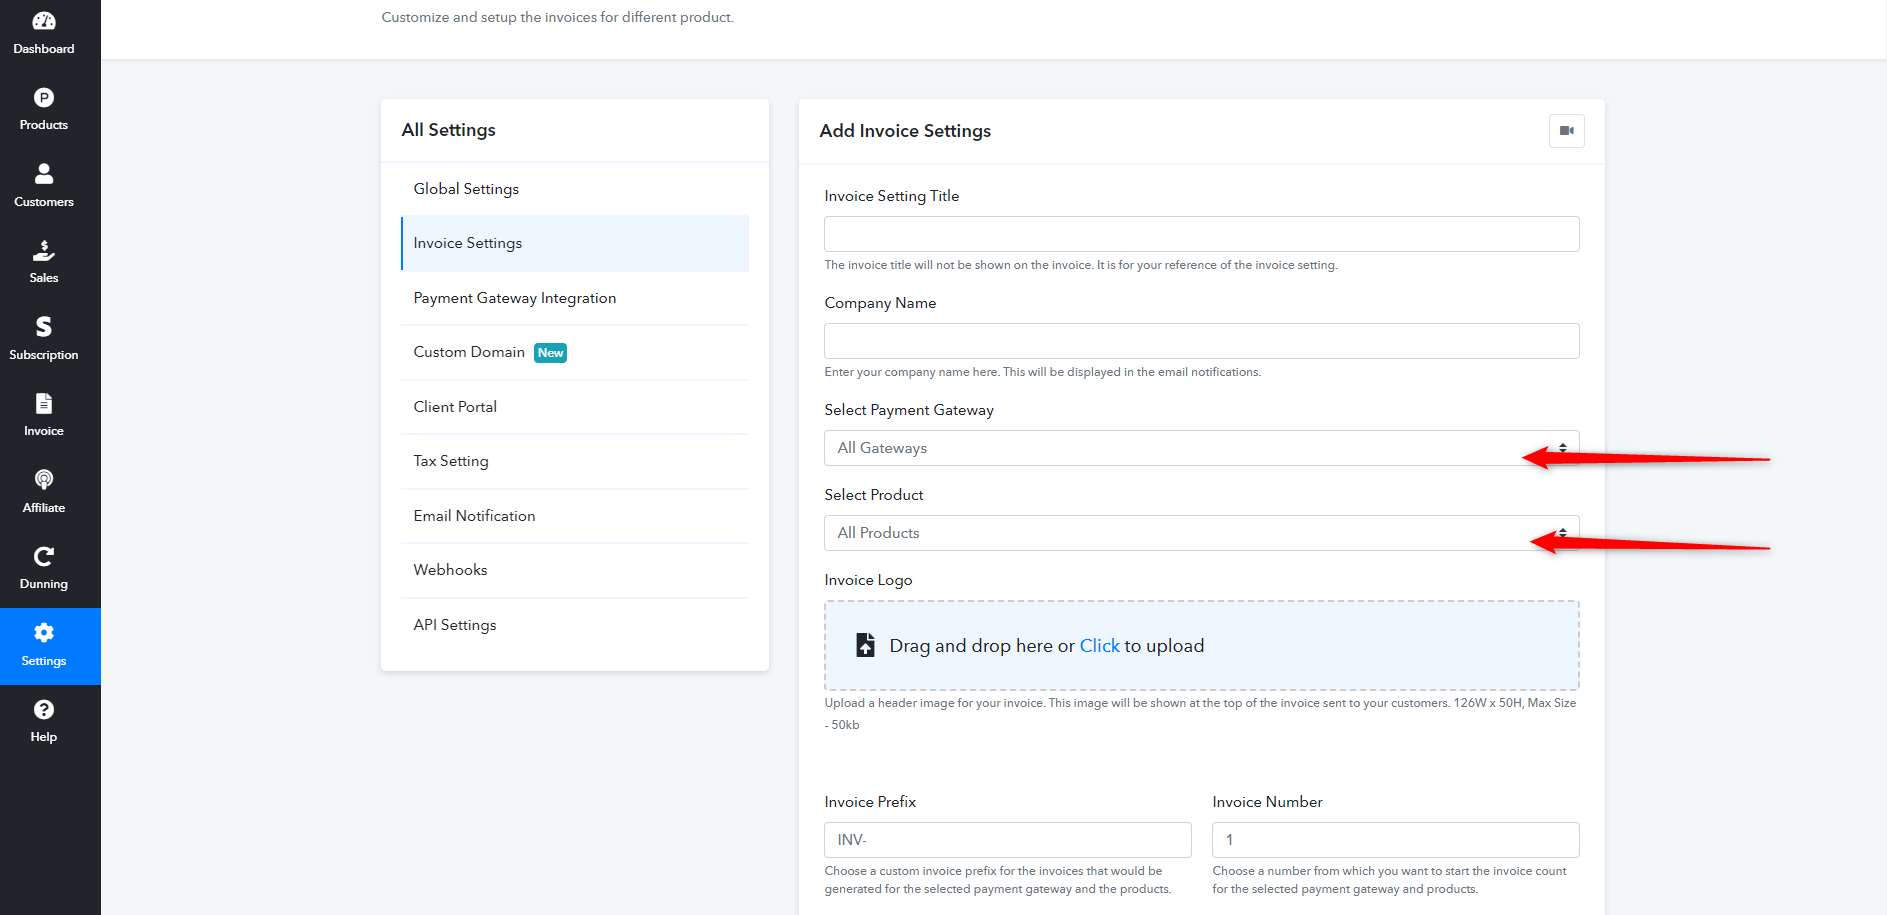Open the Dunning sidebar icon
Viewport: 1887px width, 915px height.
point(44,556)
